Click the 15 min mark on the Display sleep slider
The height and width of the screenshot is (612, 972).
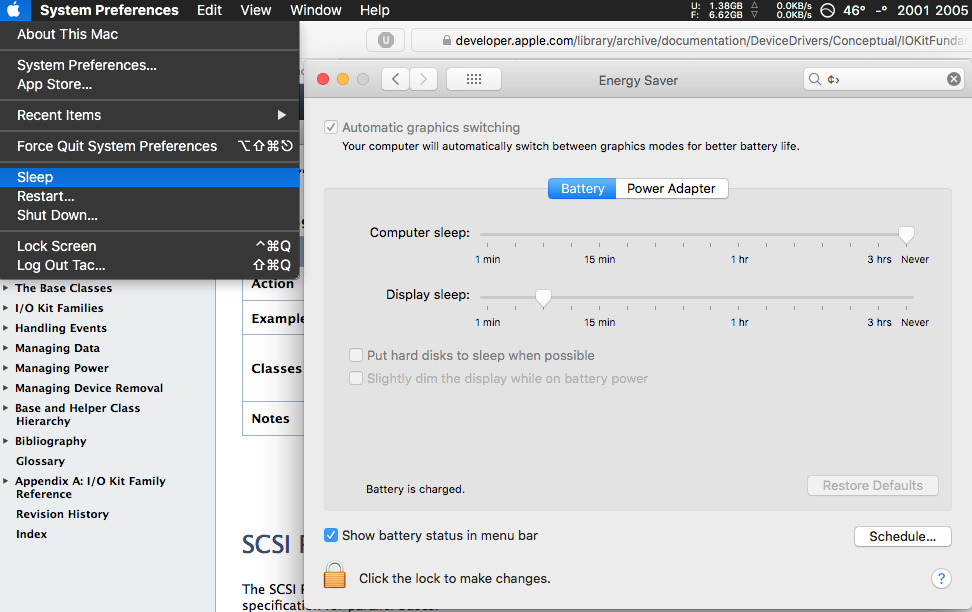coord(599,308)
